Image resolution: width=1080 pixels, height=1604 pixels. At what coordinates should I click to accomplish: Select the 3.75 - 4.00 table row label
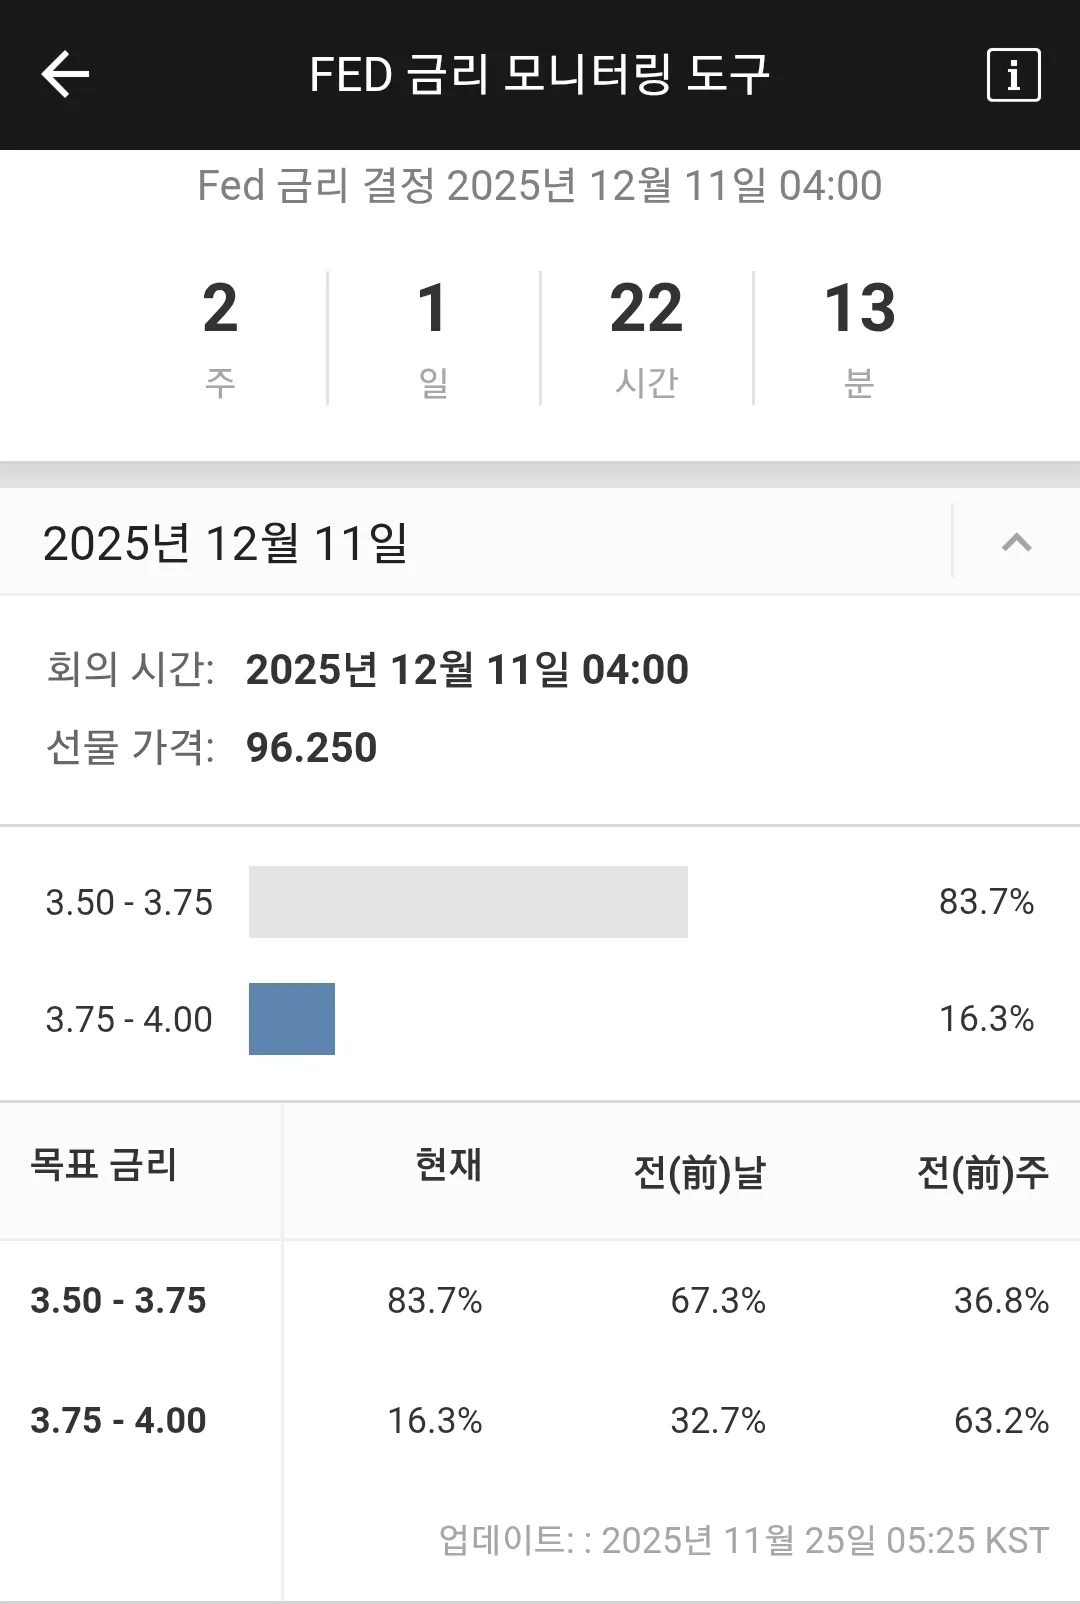(118, 1420)
